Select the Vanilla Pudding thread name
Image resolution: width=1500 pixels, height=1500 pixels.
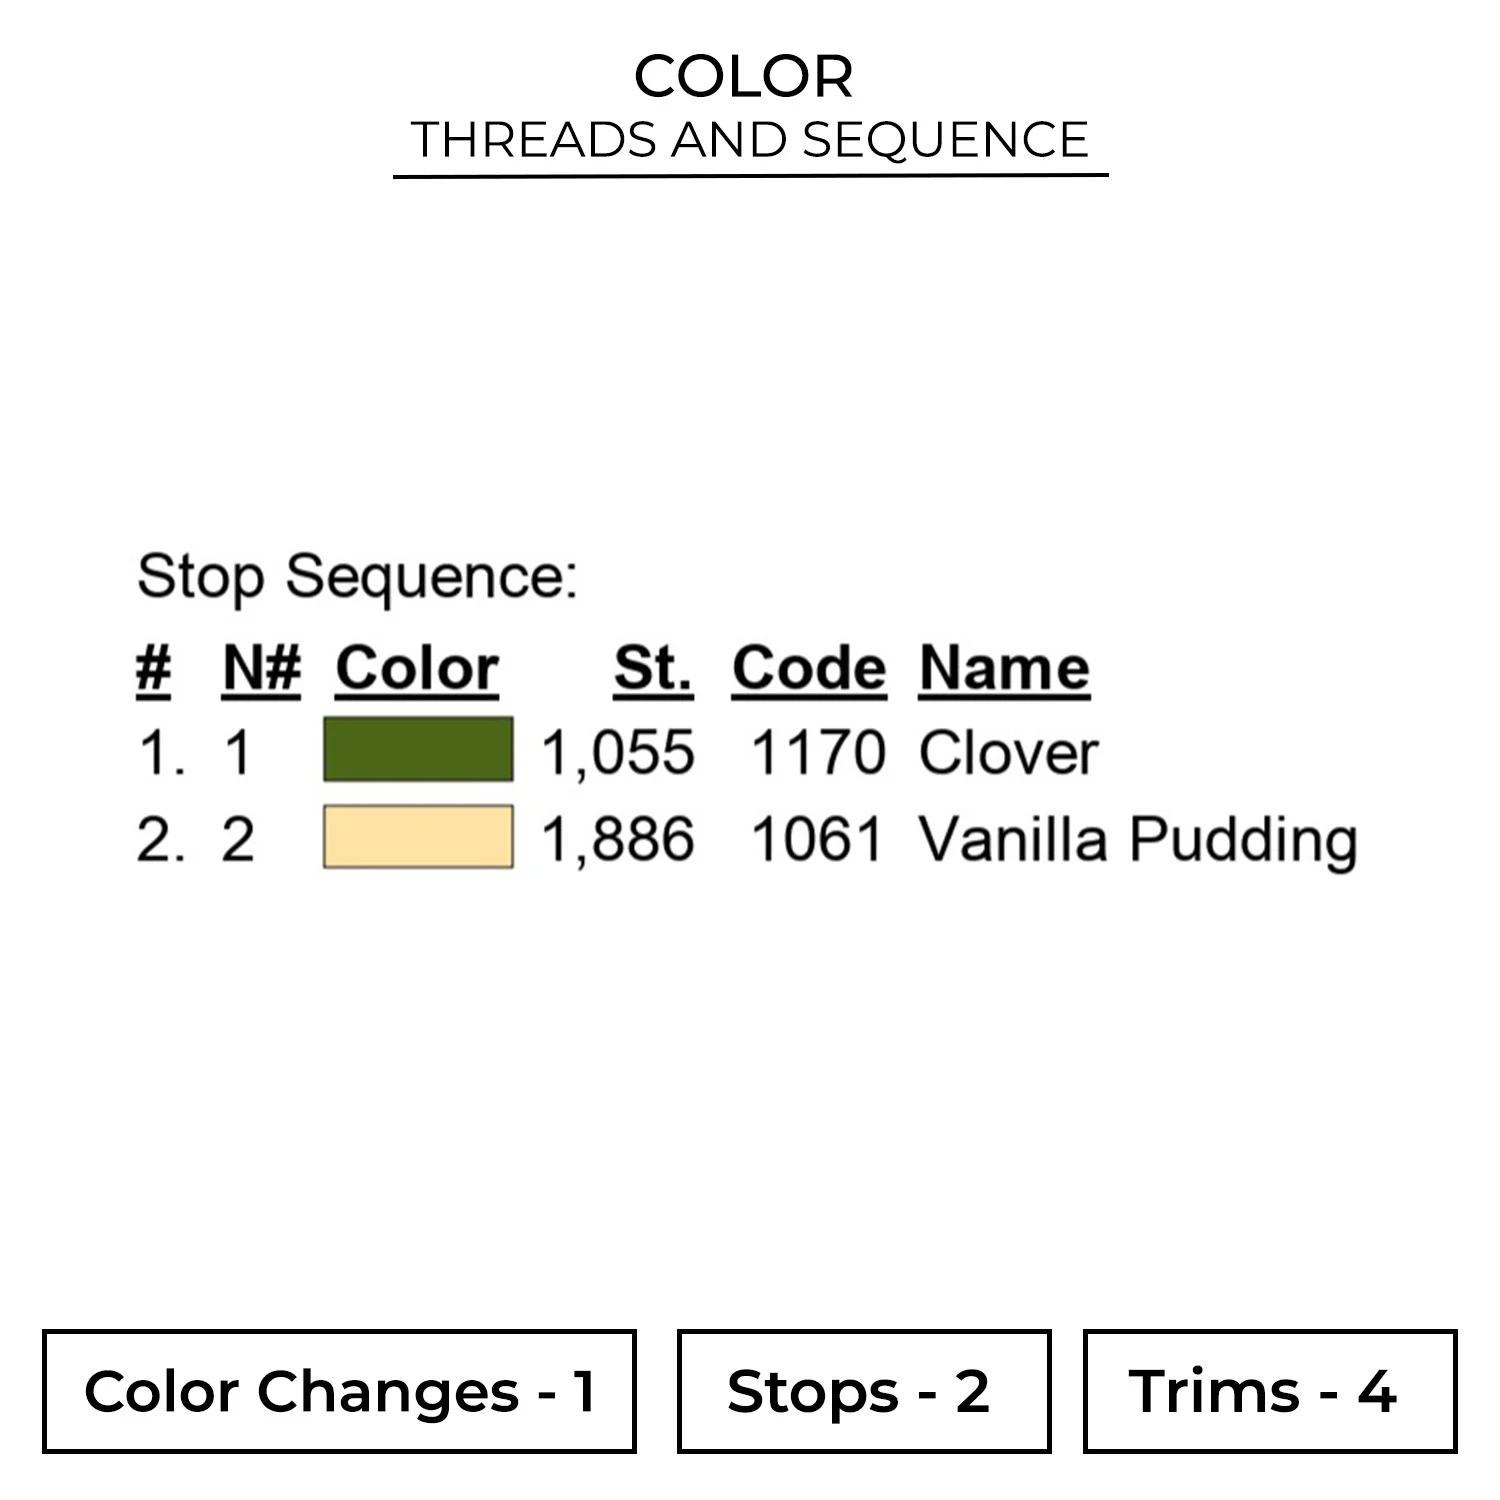(1138, 839)
